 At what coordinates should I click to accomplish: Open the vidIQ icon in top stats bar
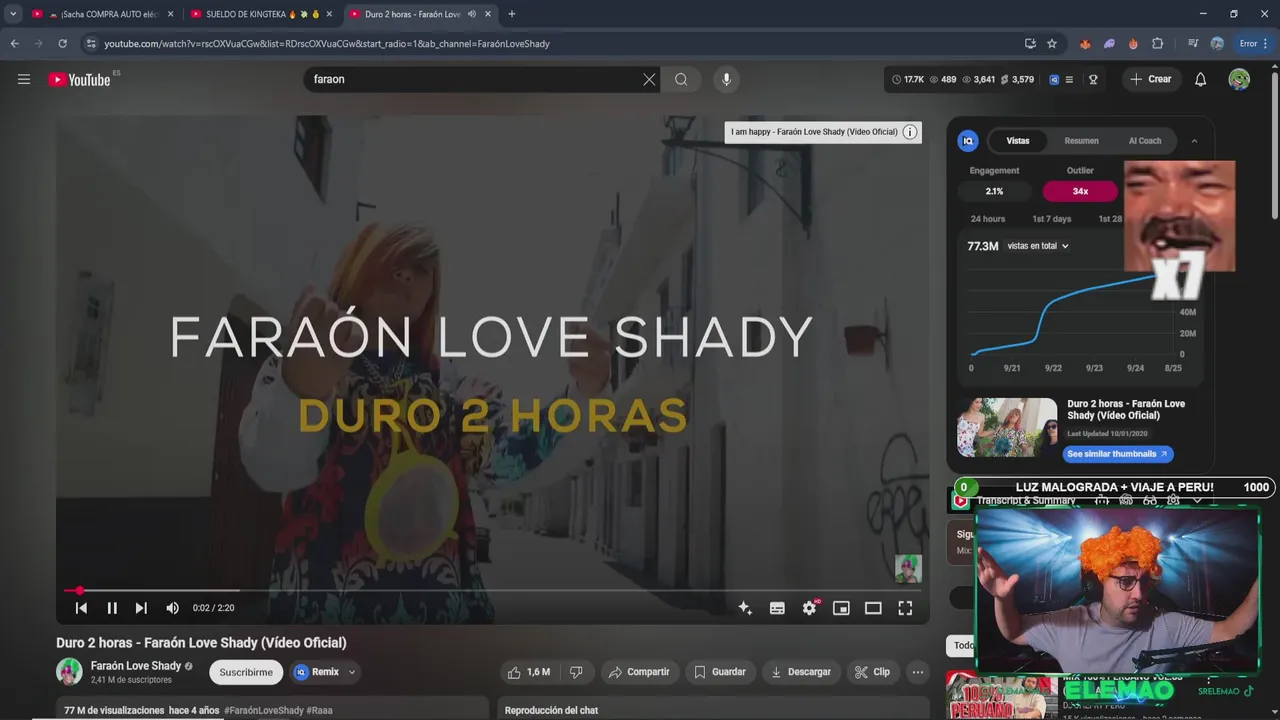click(x=1054, y=79)
